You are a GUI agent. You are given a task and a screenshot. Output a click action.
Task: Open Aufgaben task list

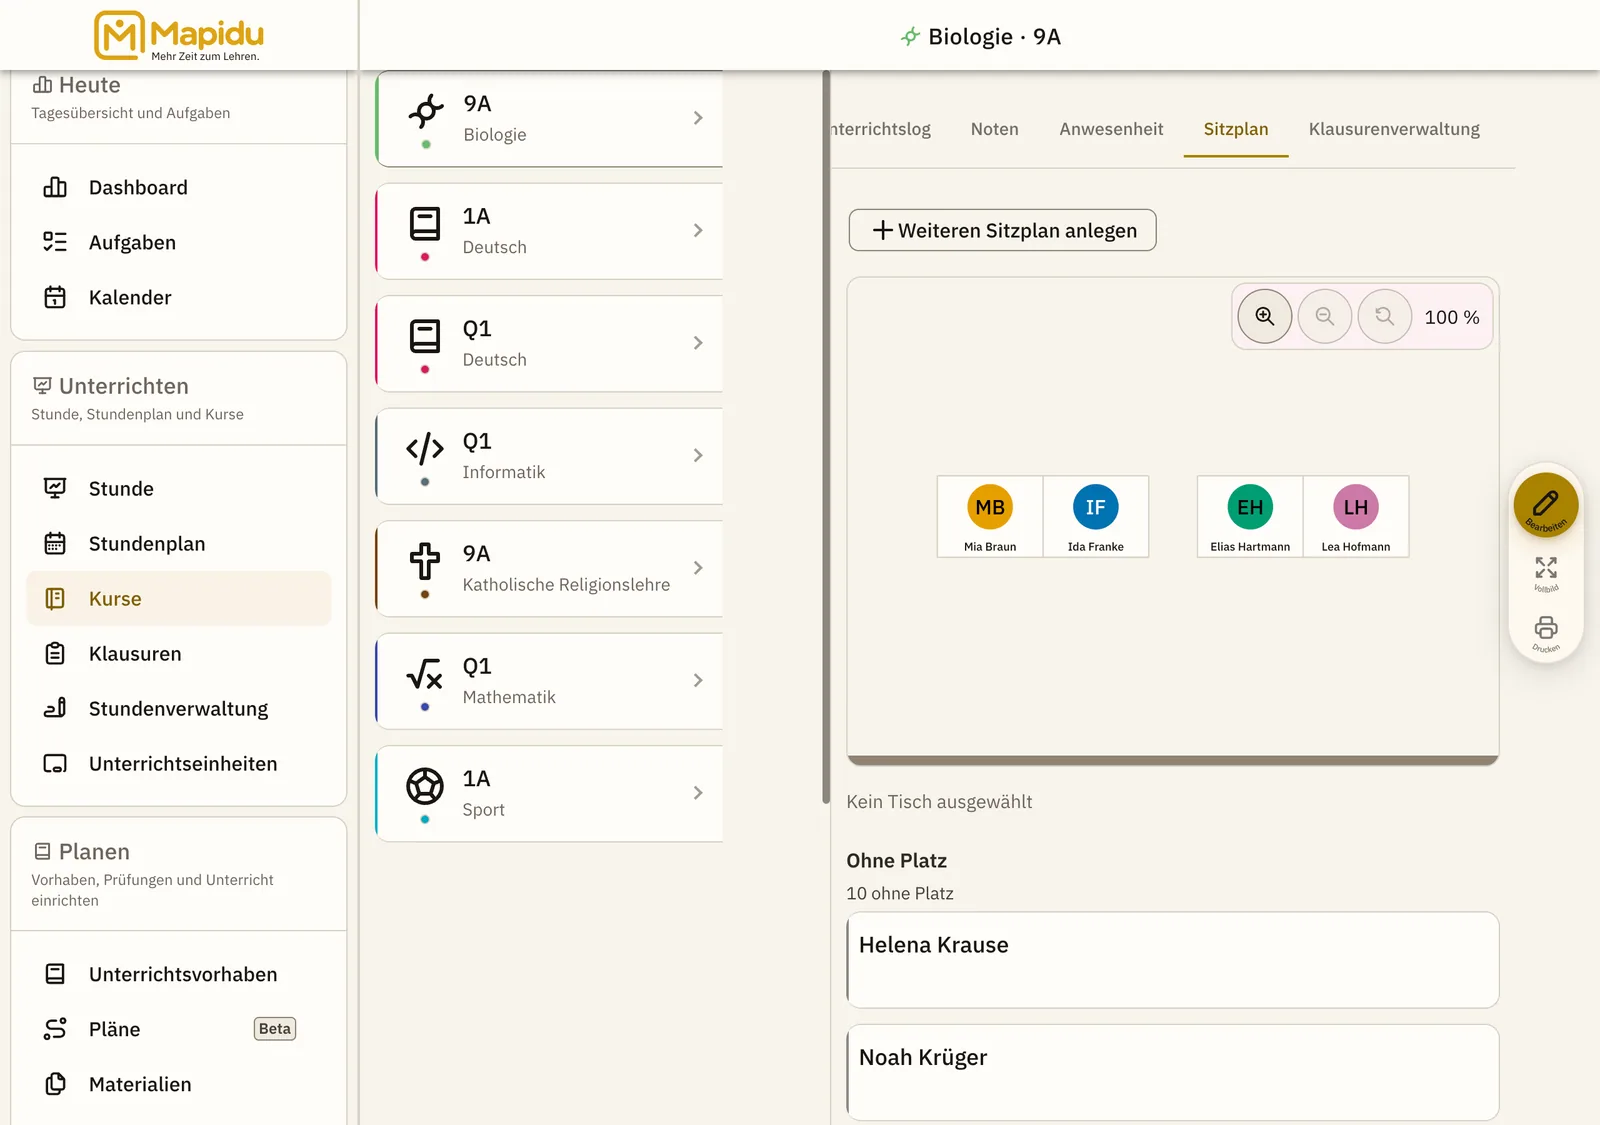coord(178,243)
